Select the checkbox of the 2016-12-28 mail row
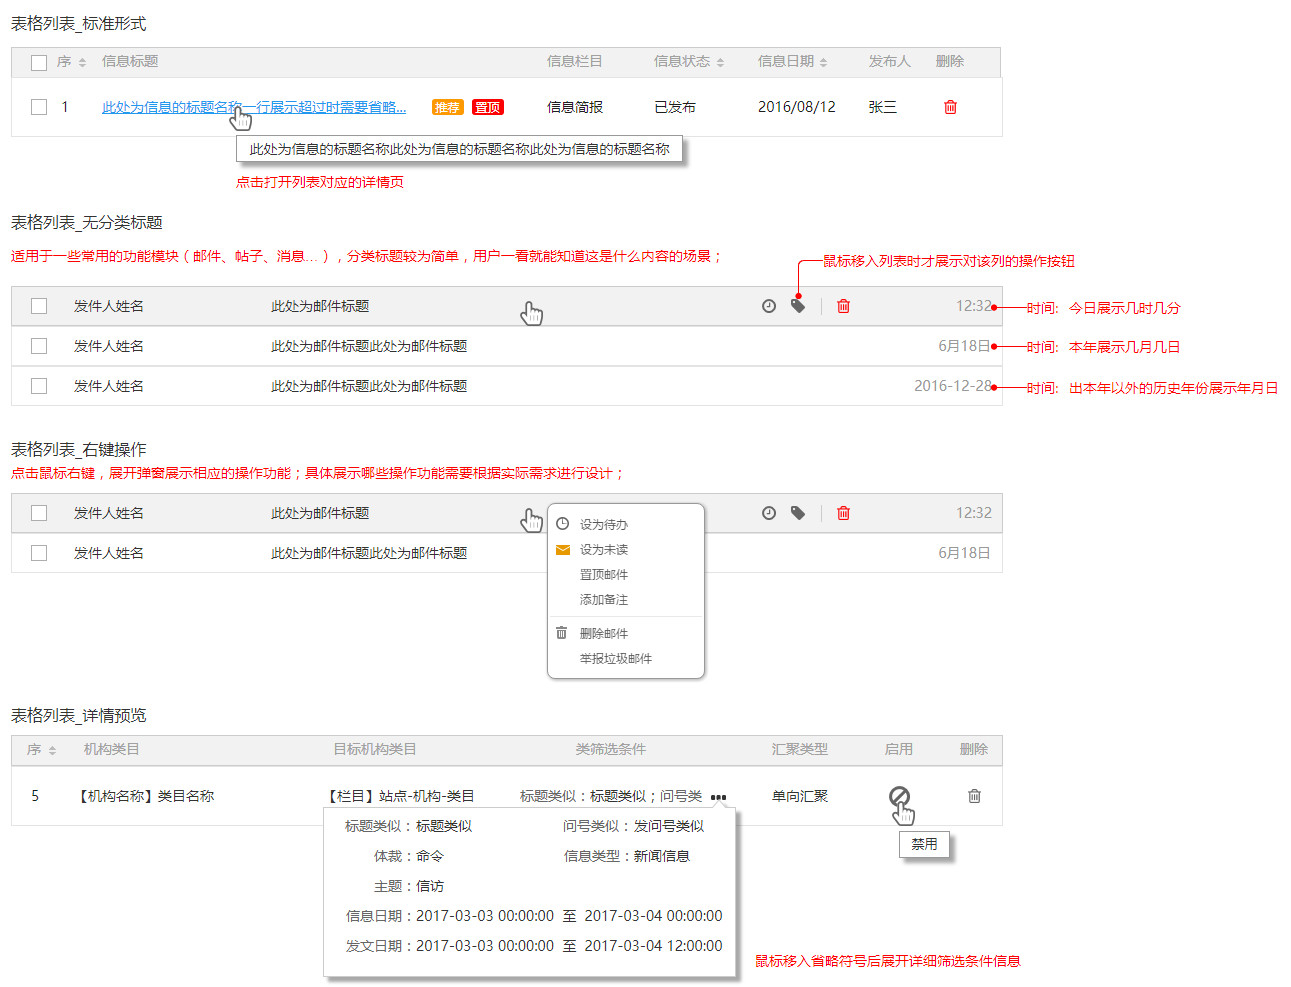Image resolution: width=1291 pixels, height=987 pixels. coord(39,386)
